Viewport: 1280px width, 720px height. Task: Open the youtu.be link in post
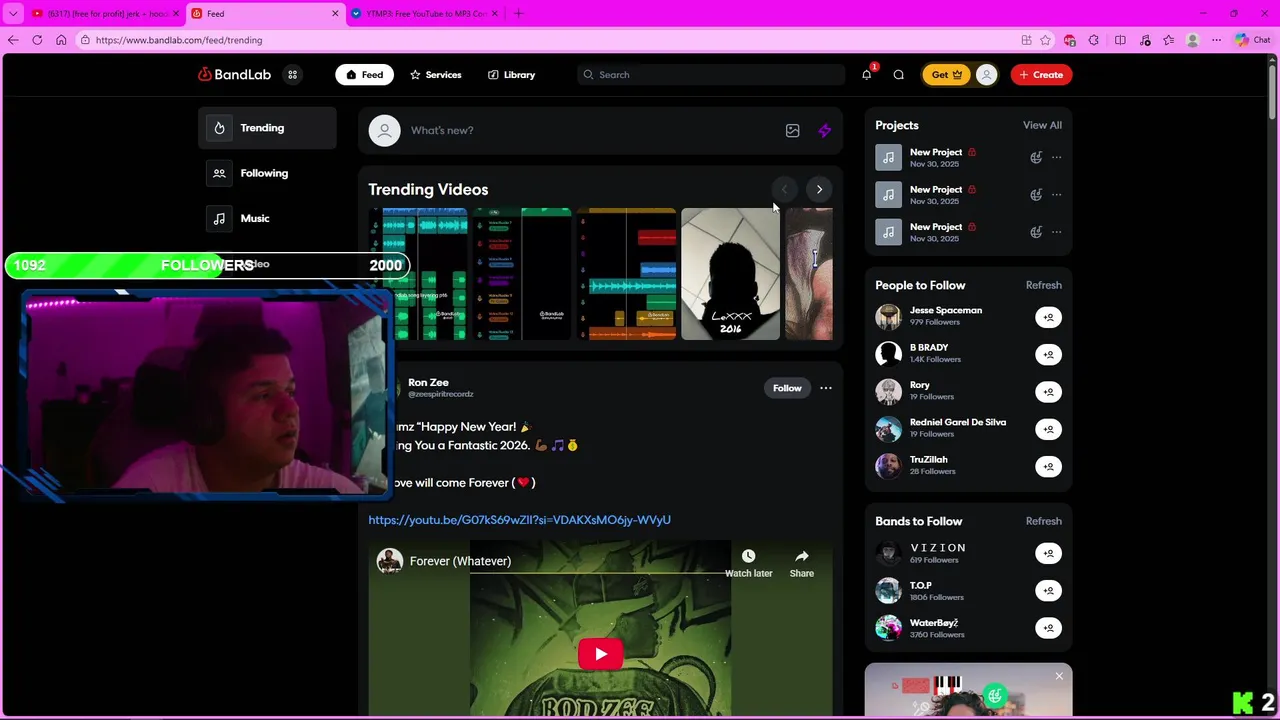point(519,520)
